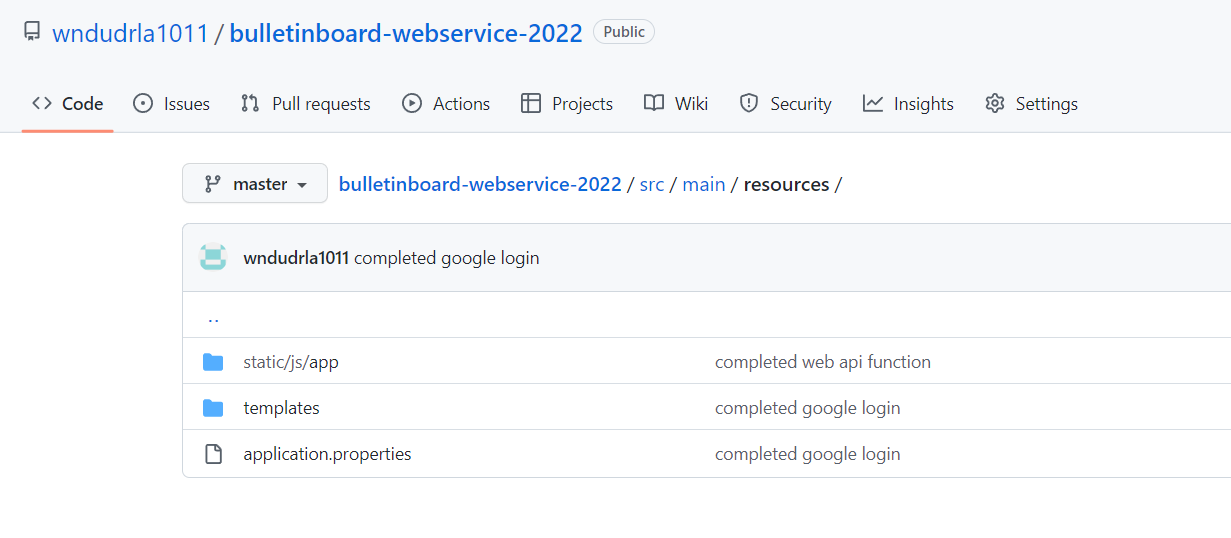Click folder icon for static/js/app
The image size is (1231, 538).
213,362
